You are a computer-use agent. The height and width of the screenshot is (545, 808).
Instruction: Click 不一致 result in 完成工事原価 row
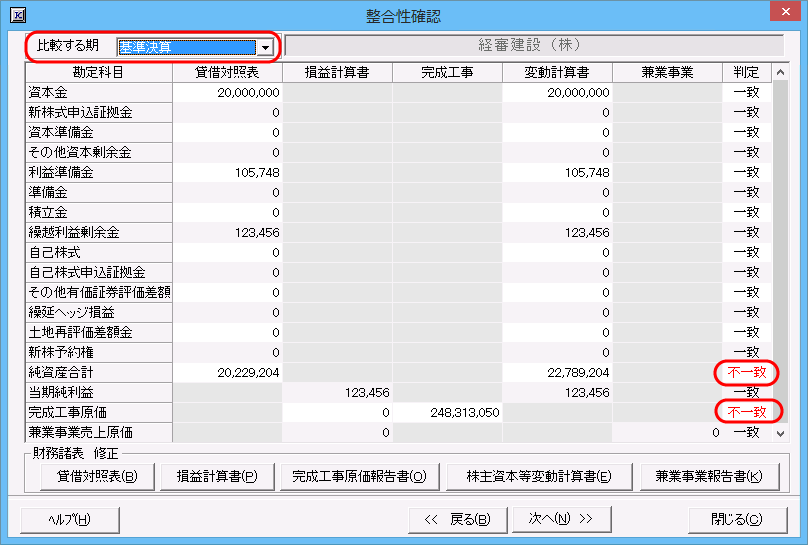tap(747, 413)
